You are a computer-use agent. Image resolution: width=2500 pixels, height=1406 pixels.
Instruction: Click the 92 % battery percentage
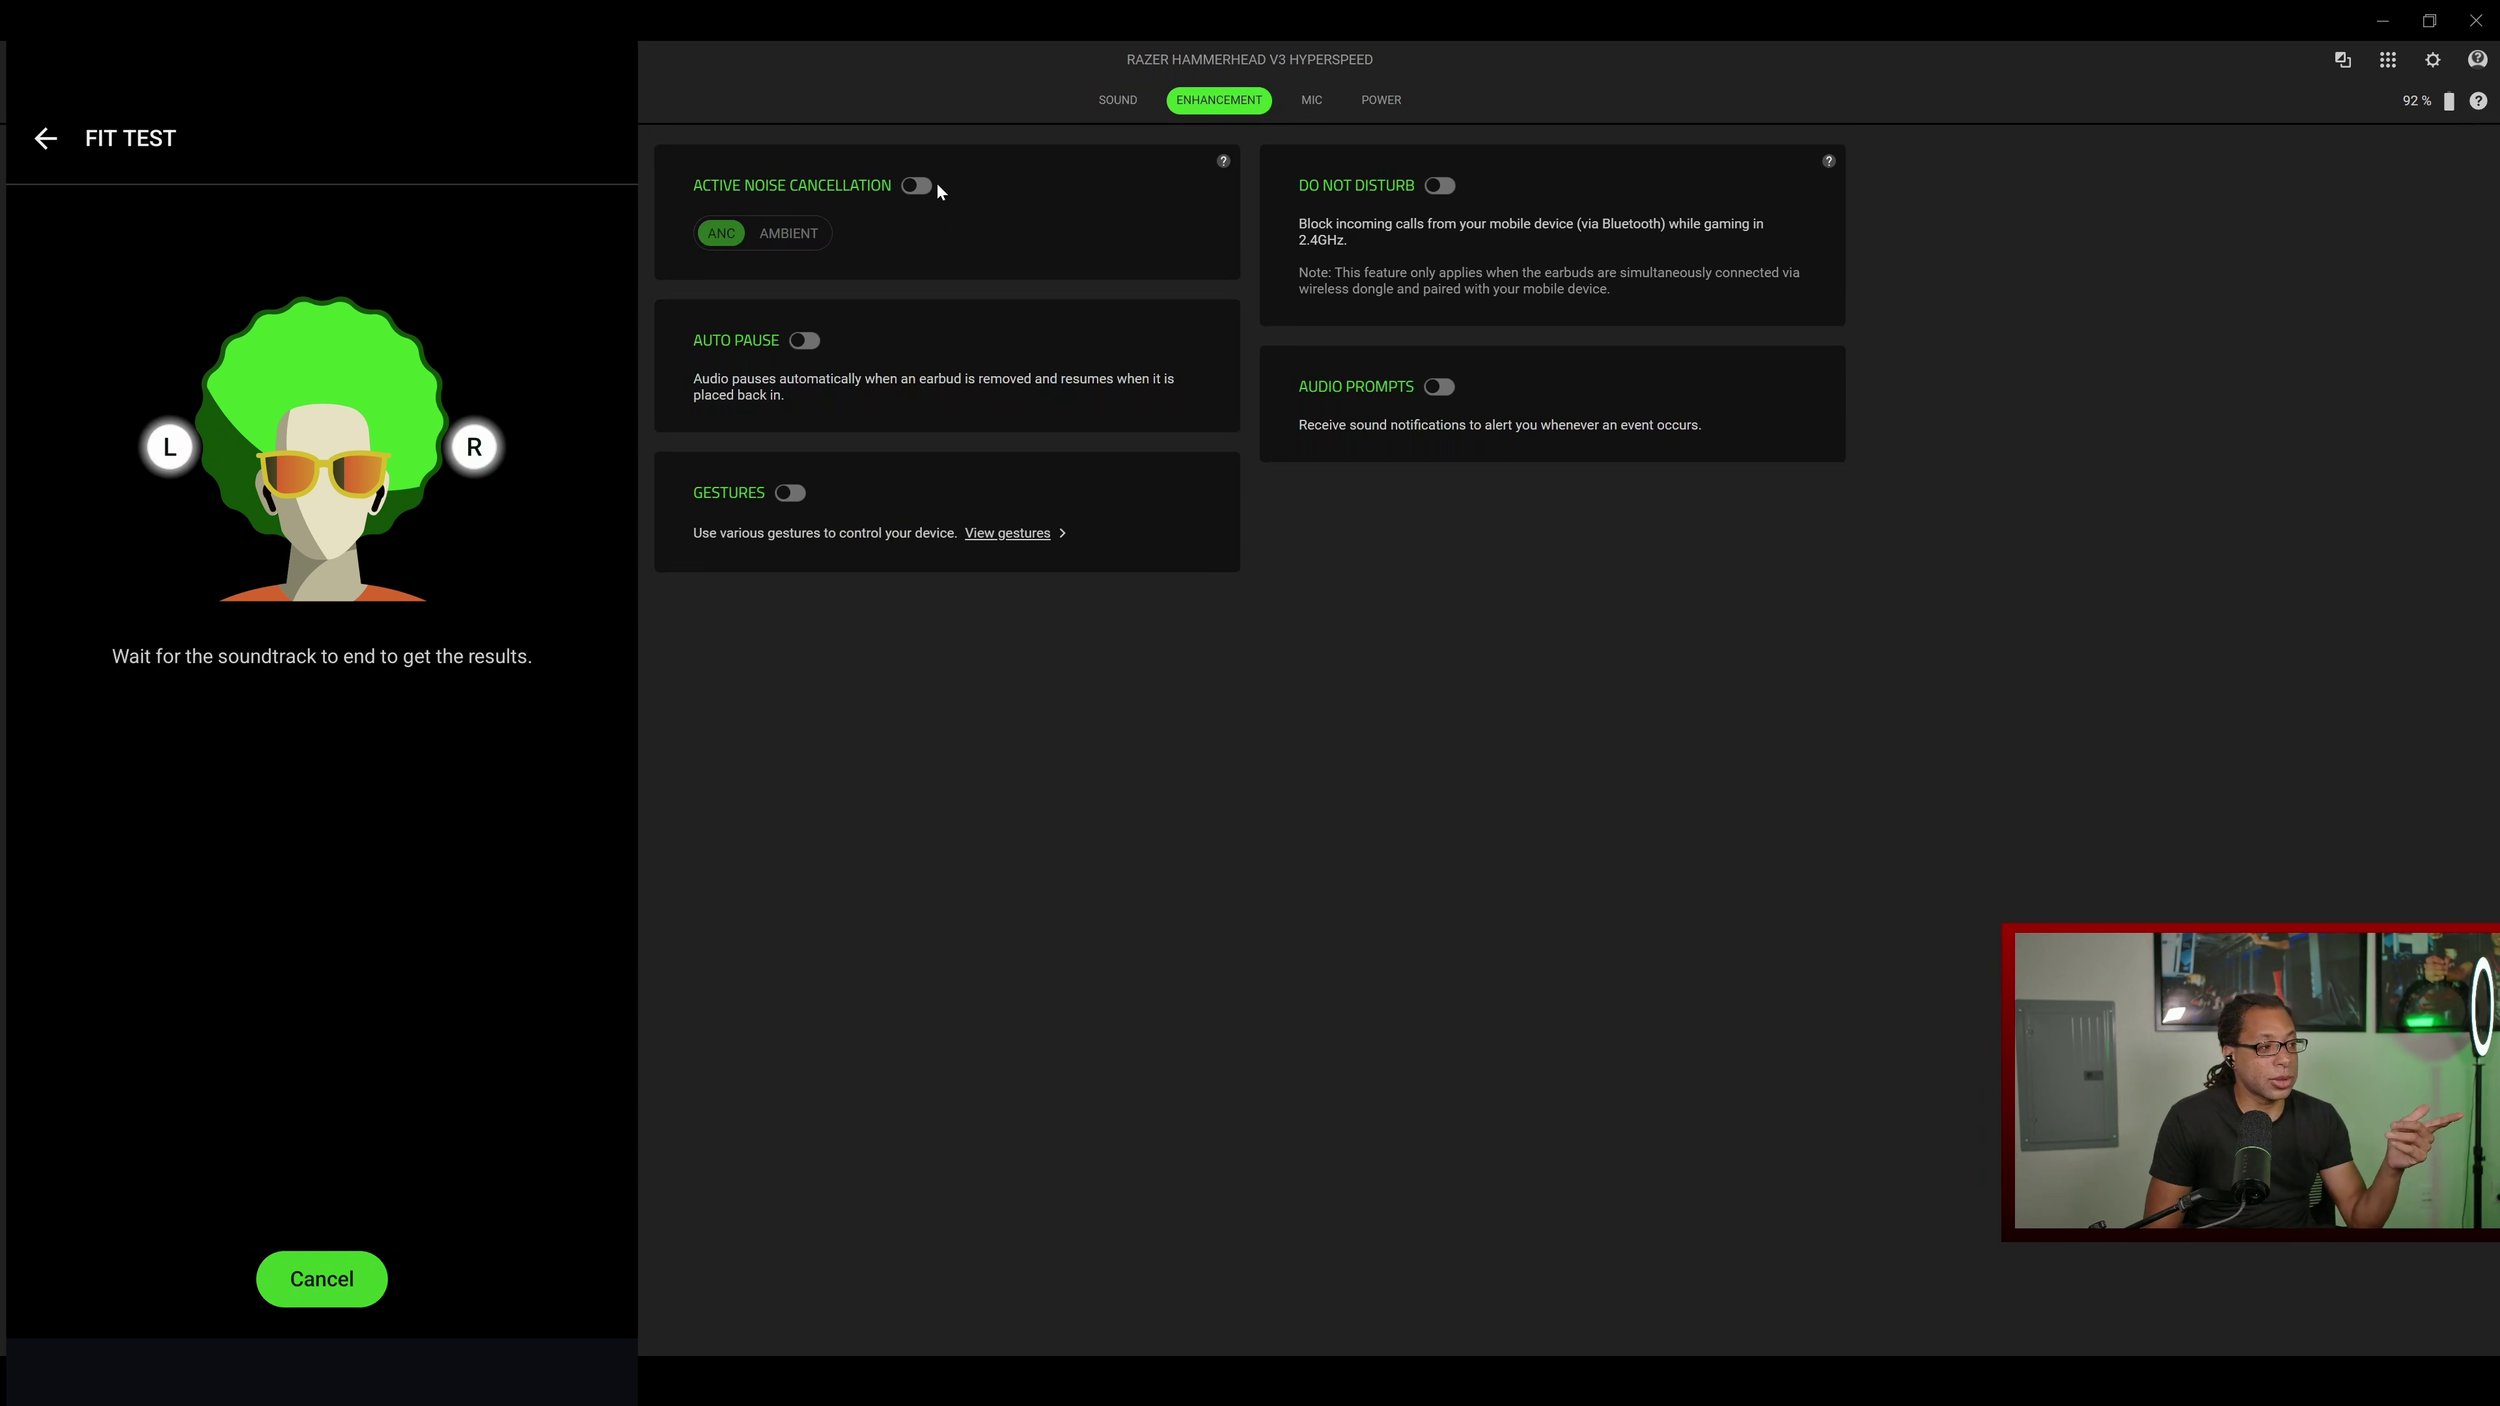(2416, 101)
